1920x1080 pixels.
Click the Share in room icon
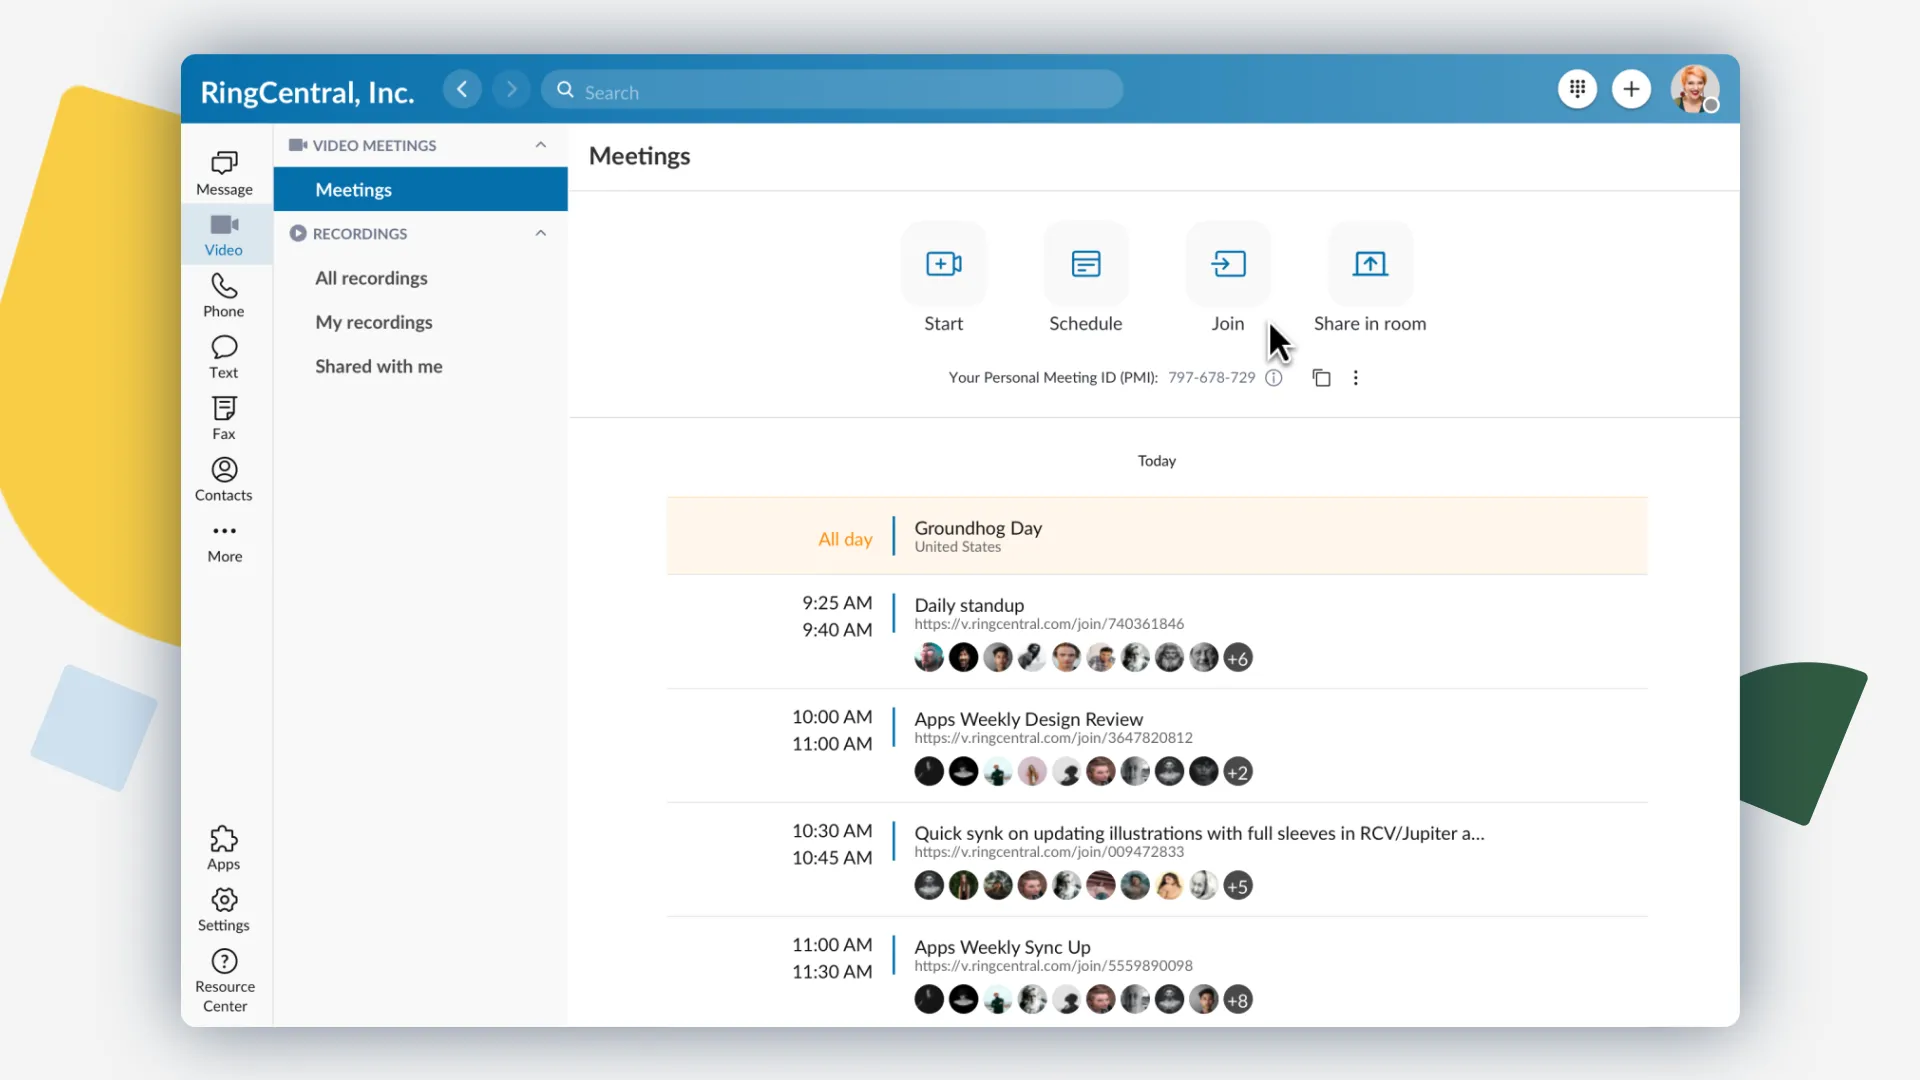[x=1369, y=264]
